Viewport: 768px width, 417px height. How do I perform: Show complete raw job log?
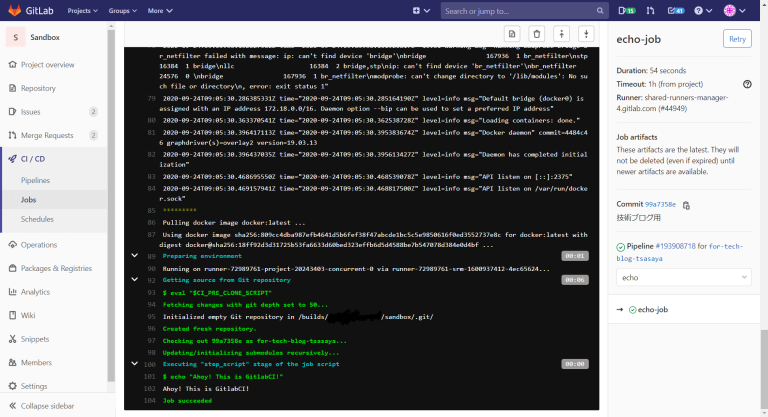coord(512,34)
